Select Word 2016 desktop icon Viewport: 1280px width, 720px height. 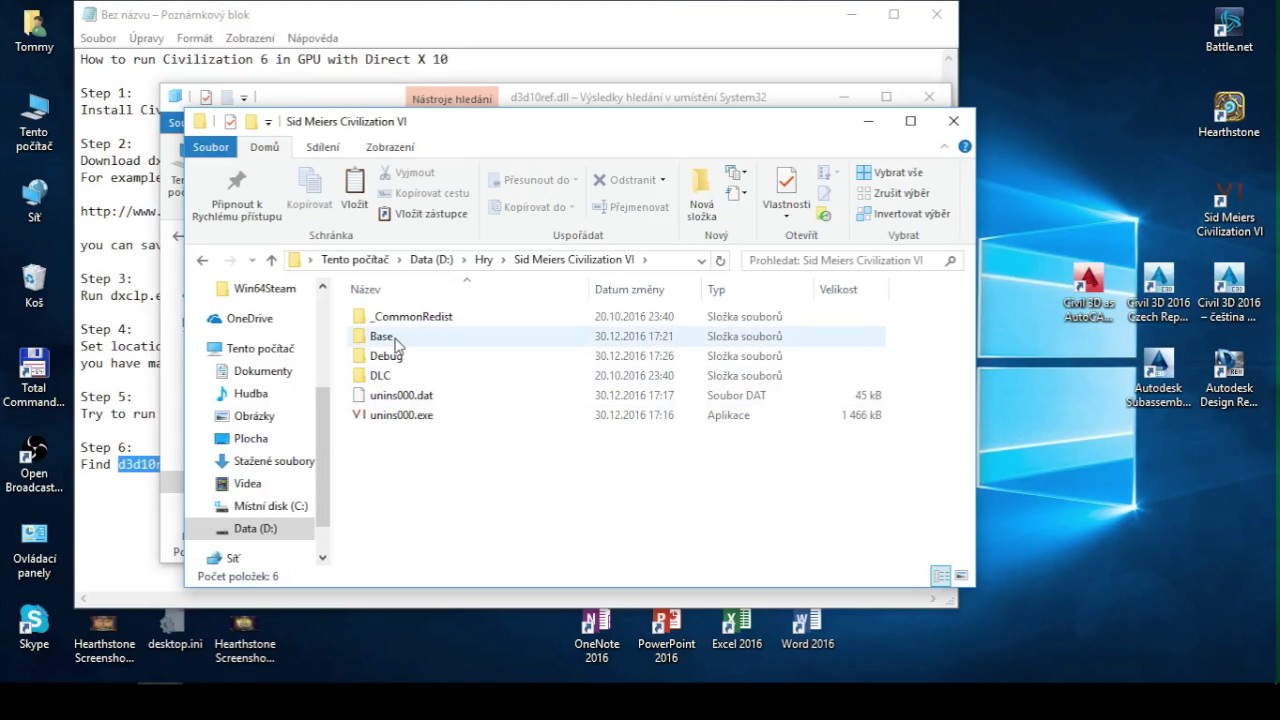(808, 629)
